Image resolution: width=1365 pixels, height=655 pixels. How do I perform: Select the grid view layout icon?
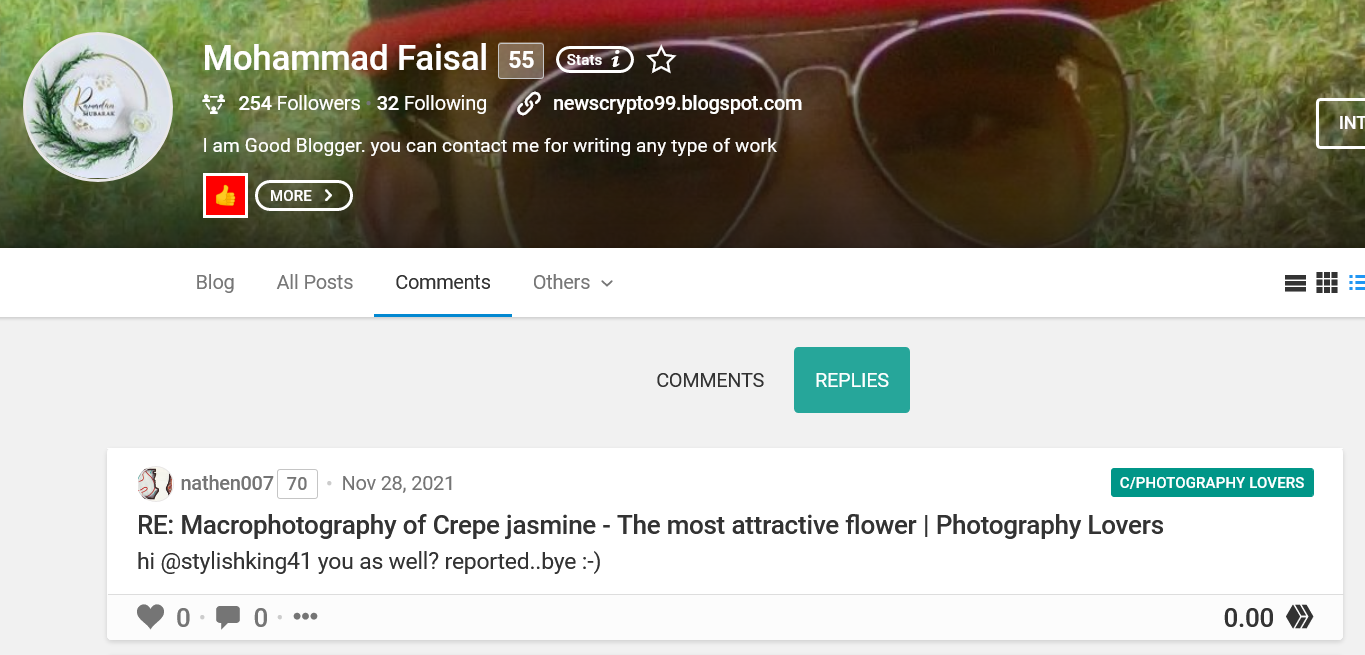(x=1327, y=282)
